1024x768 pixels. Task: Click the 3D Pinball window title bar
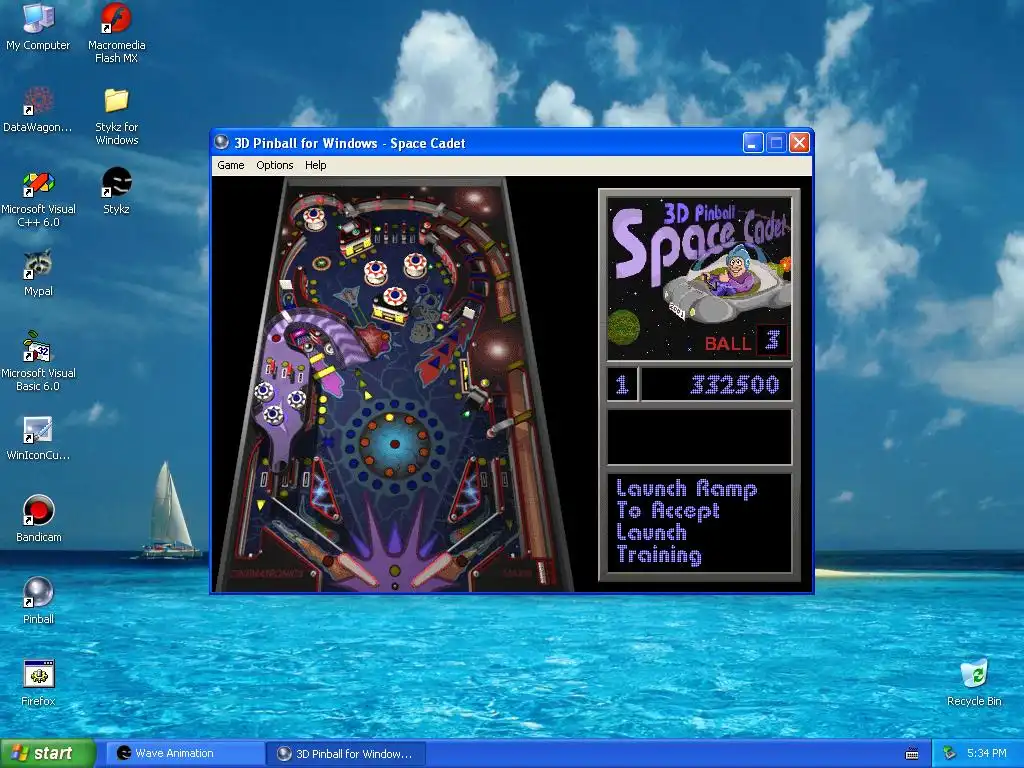click(x=511, y=142)
